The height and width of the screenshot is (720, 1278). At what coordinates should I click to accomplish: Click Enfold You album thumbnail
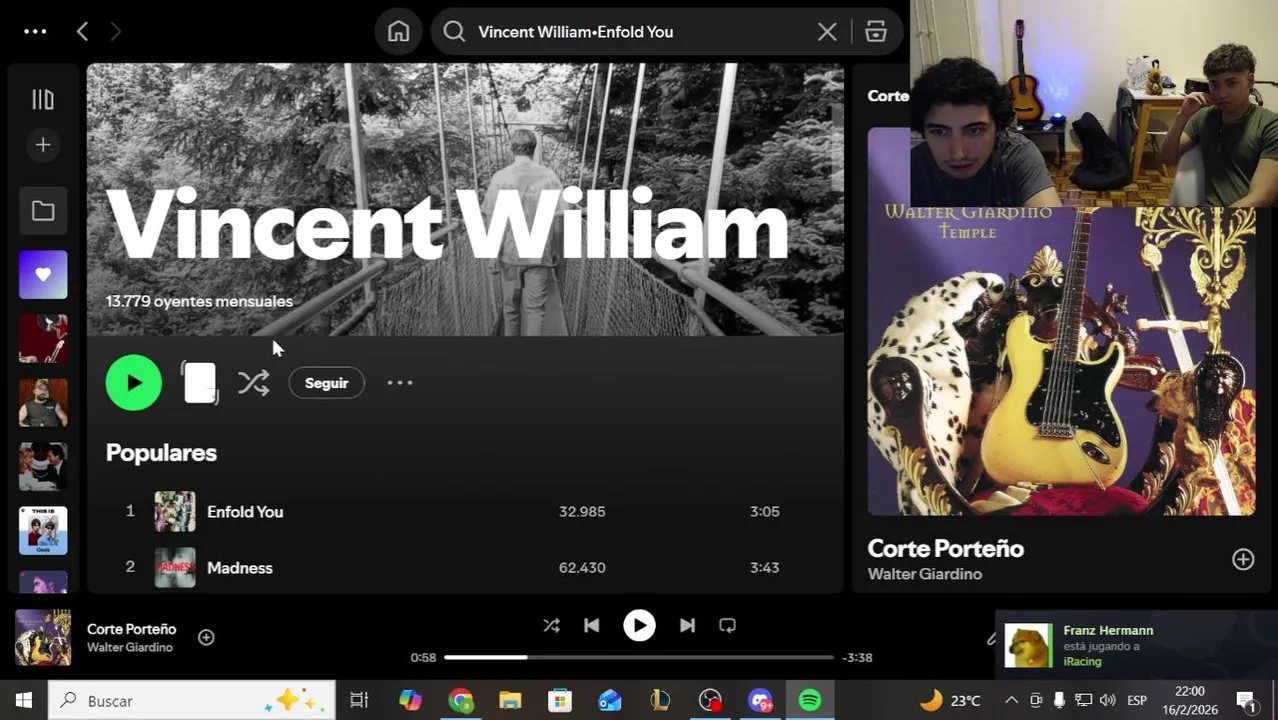175,511
